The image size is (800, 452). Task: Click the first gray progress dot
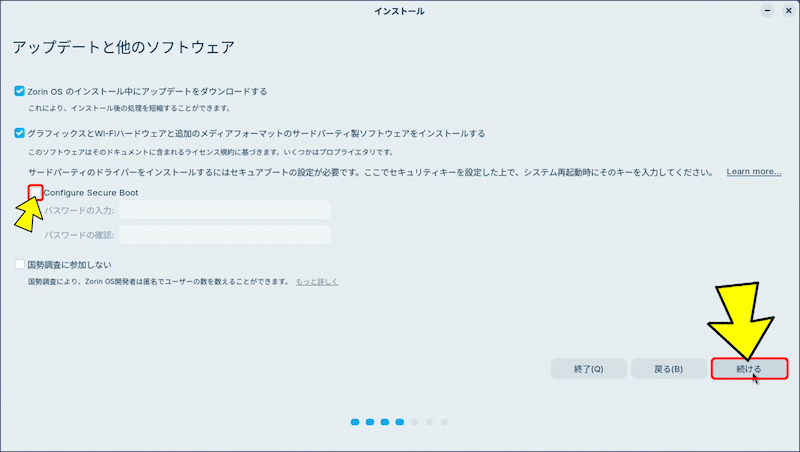415,422
